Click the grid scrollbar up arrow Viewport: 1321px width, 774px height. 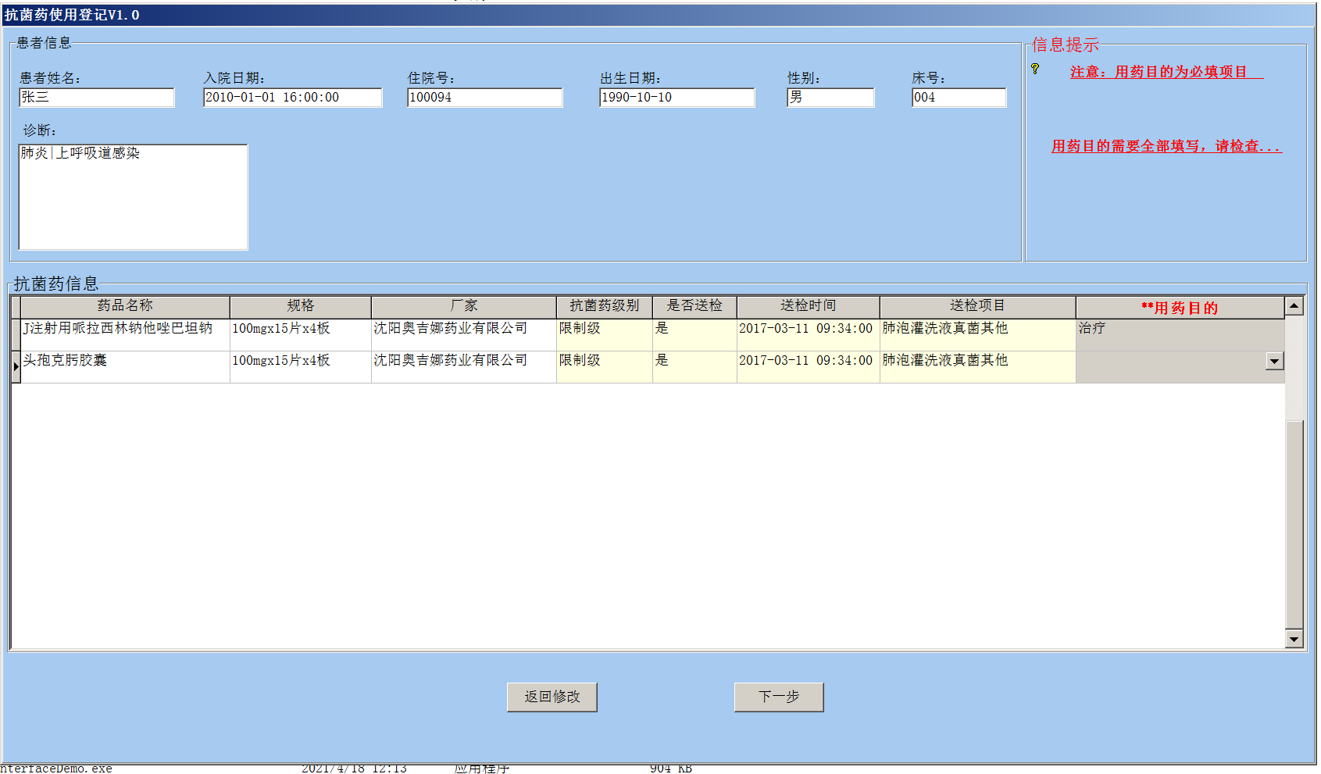(x=1294, y=306)
